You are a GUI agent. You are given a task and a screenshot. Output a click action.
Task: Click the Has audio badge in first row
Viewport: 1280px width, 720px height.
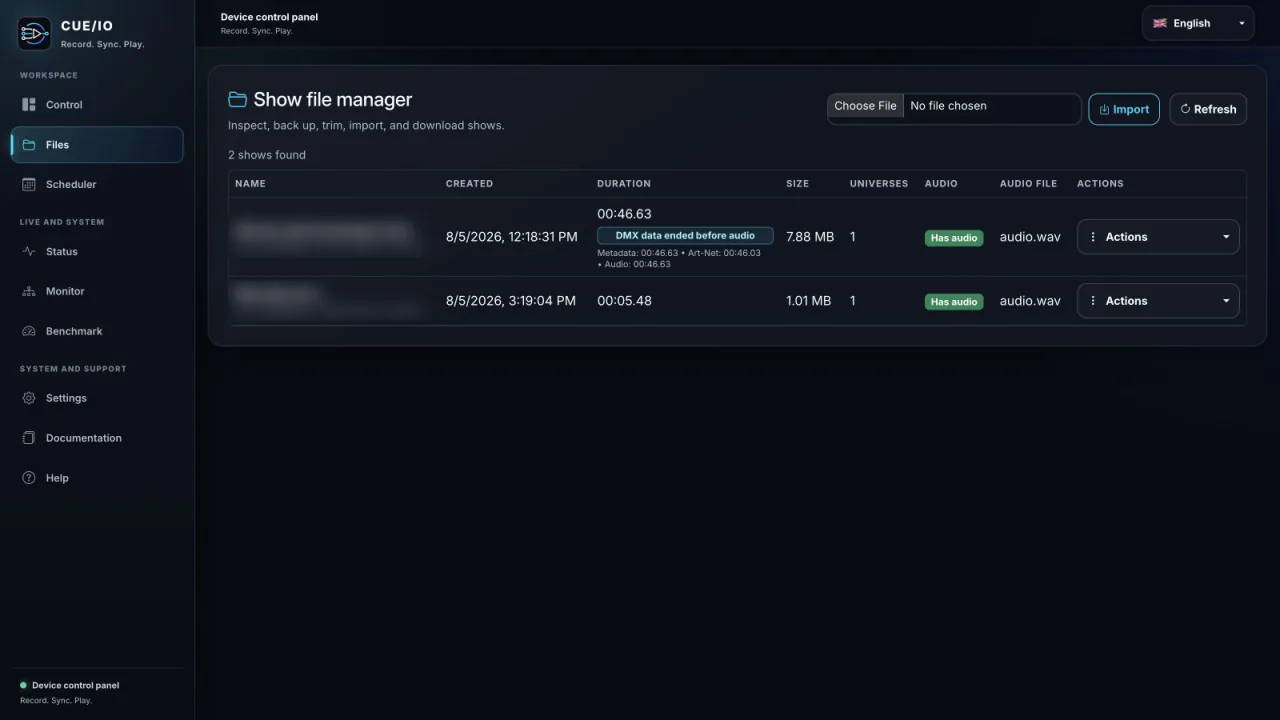point(954,238)
